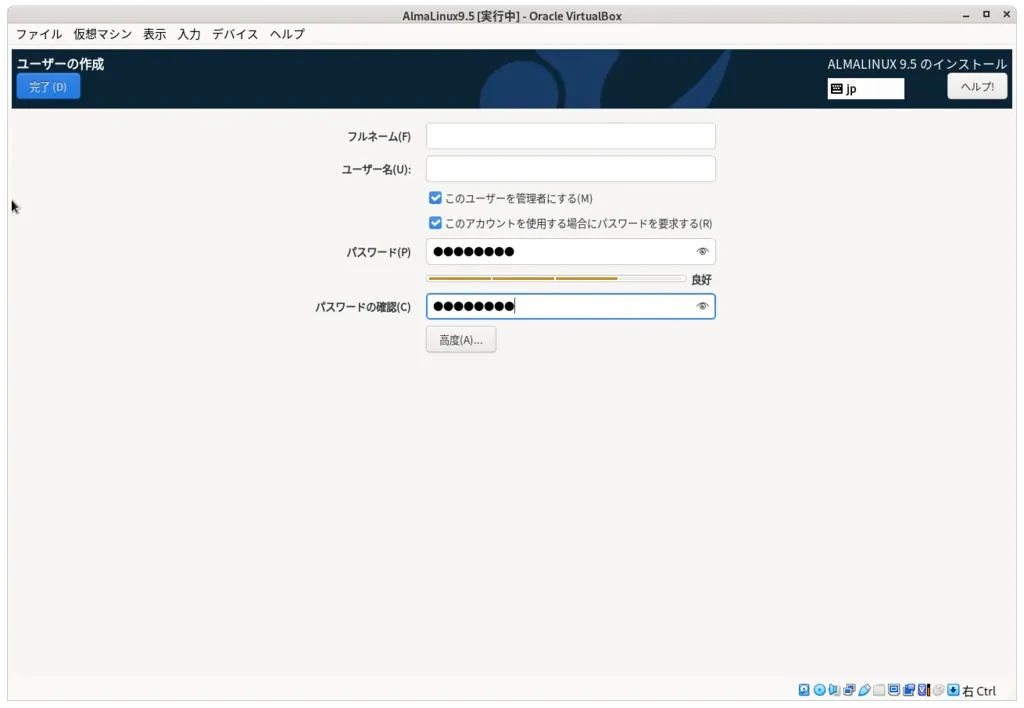
Task: Uncheck このユーザーを管理者にする option
Action: pyautogui.click(x=435, y=197)
